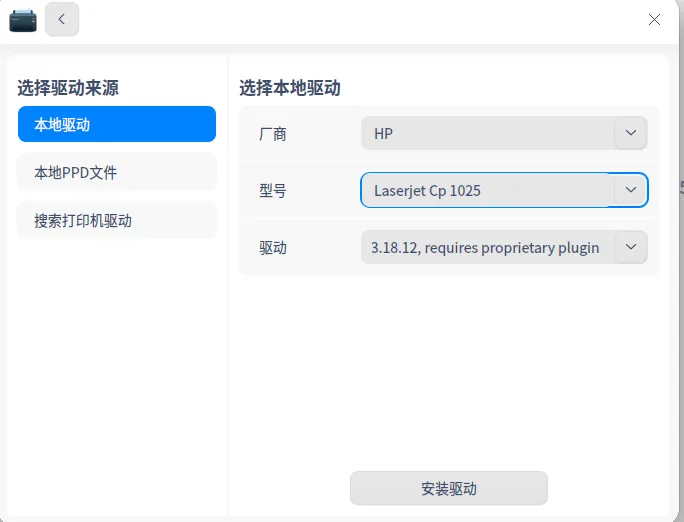Go back using the left arrow button
684x522 pixels.
[62, 19]
